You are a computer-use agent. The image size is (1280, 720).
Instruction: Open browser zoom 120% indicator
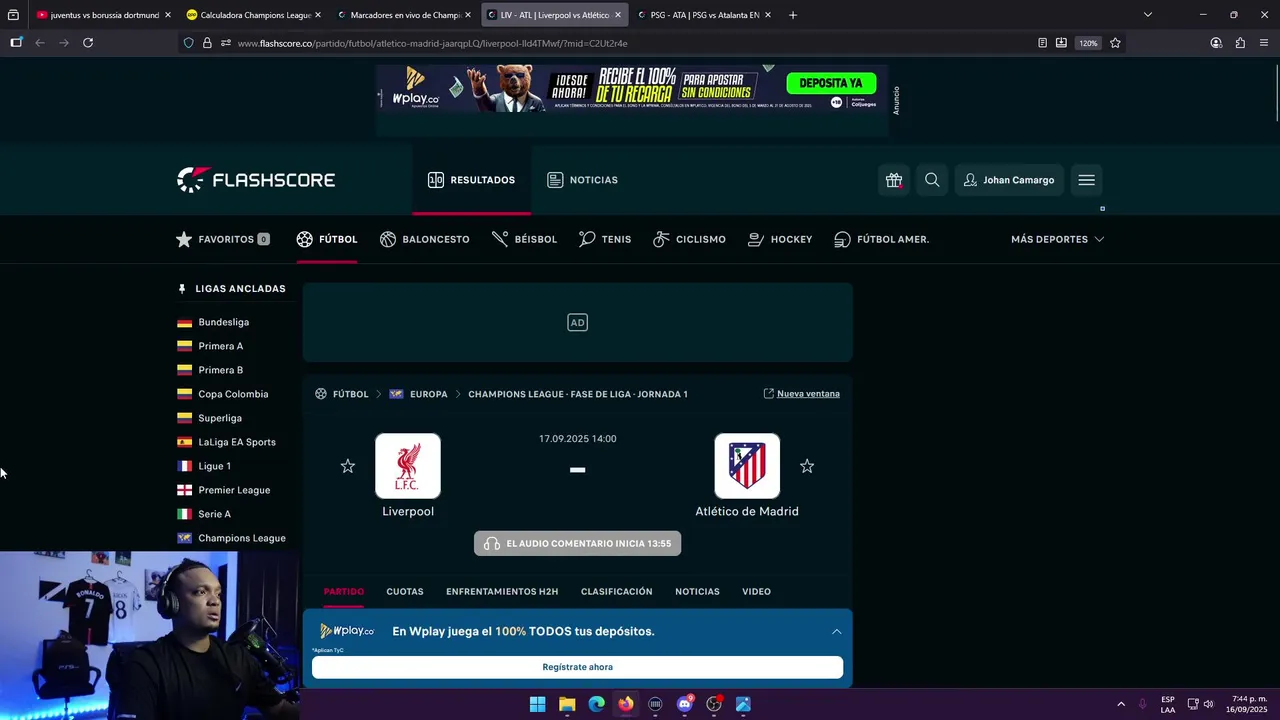click(1088, 43)
